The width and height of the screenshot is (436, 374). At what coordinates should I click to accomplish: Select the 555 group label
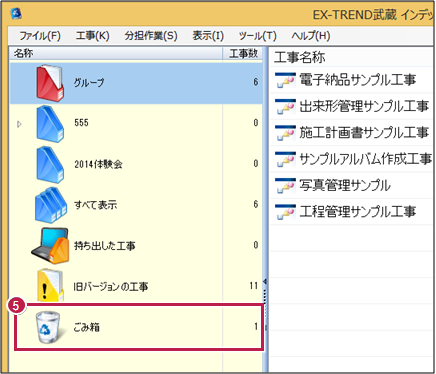tap(81, 123)
